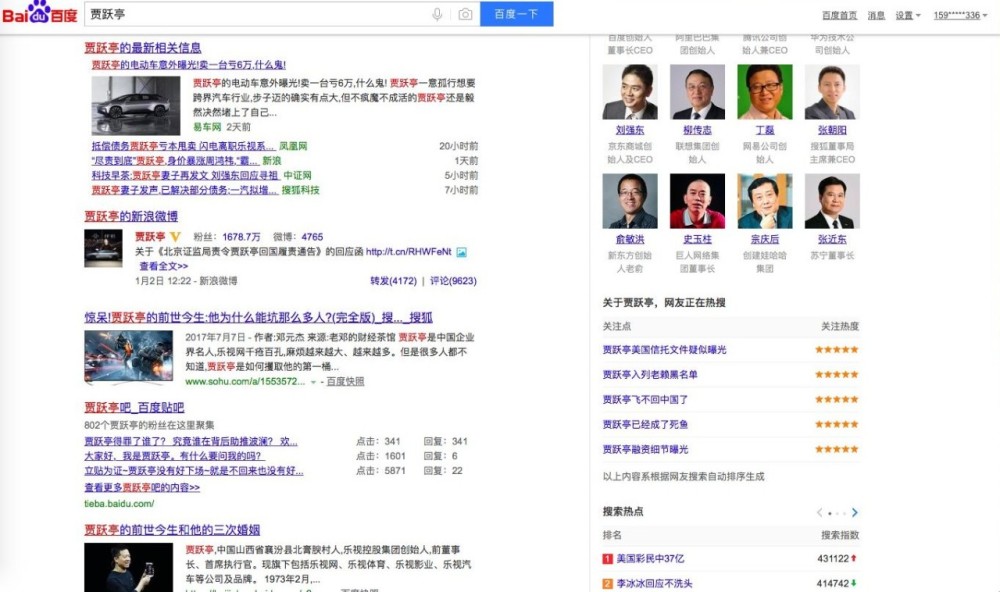Click 张近东 name link
The width and height of the screenshot is (1000, 592).
click(832, 239)
